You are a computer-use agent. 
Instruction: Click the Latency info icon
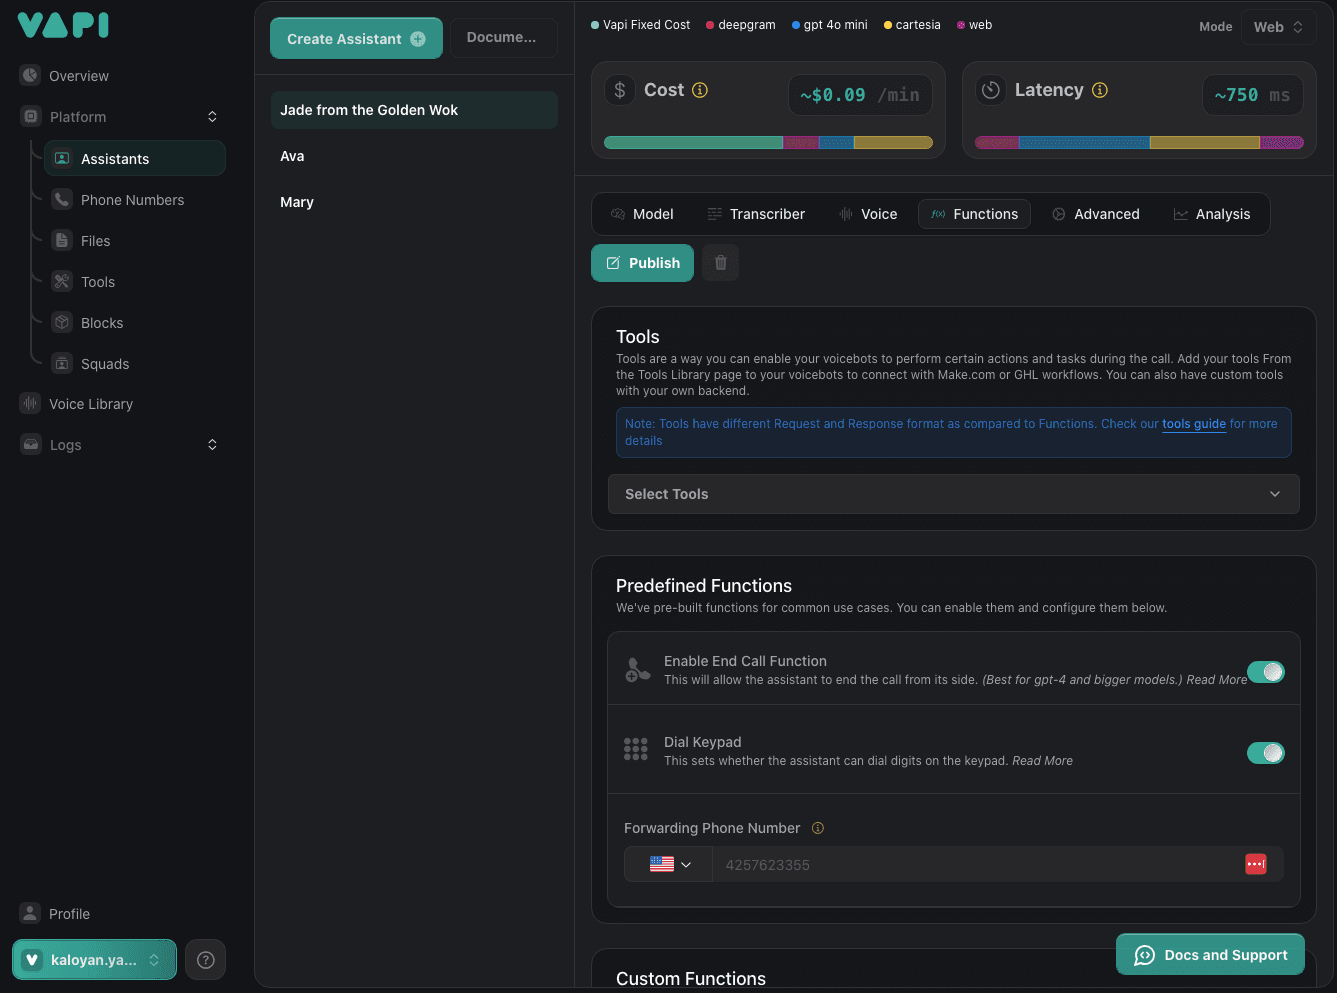[1100, 90]
